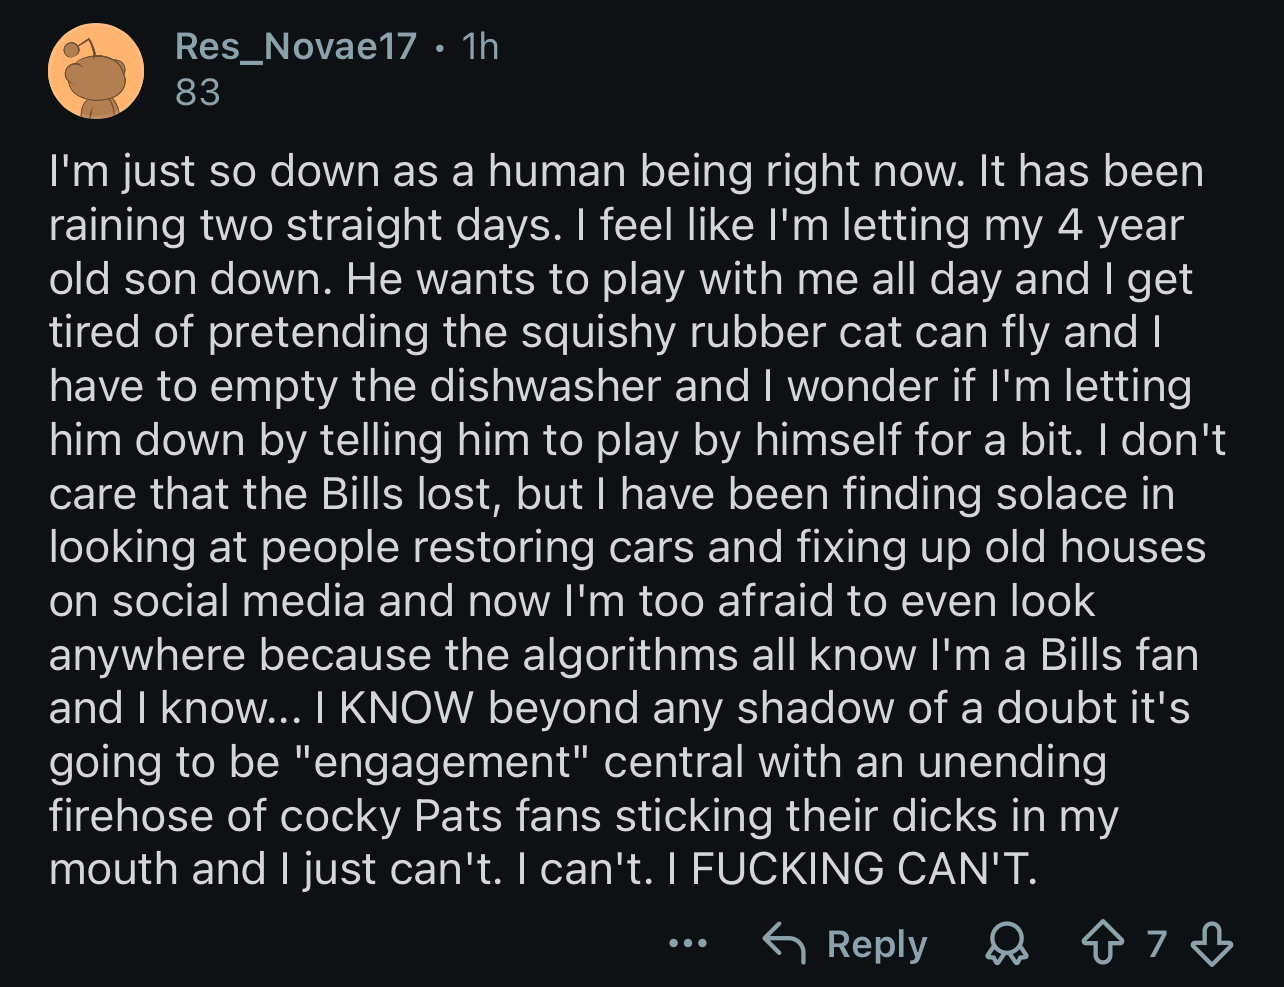The height and width of the screenshot is (987, 1284).
Task: Click the capitalized word "KNOW"
Action: (406, 708)
